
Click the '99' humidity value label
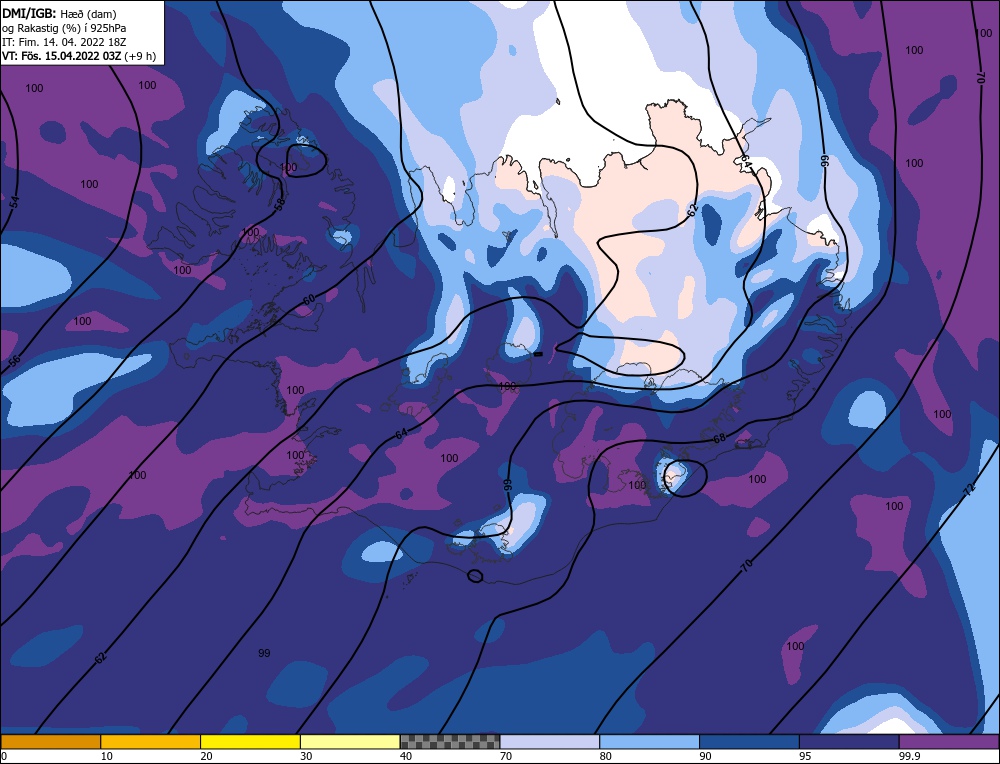[264, 653]
